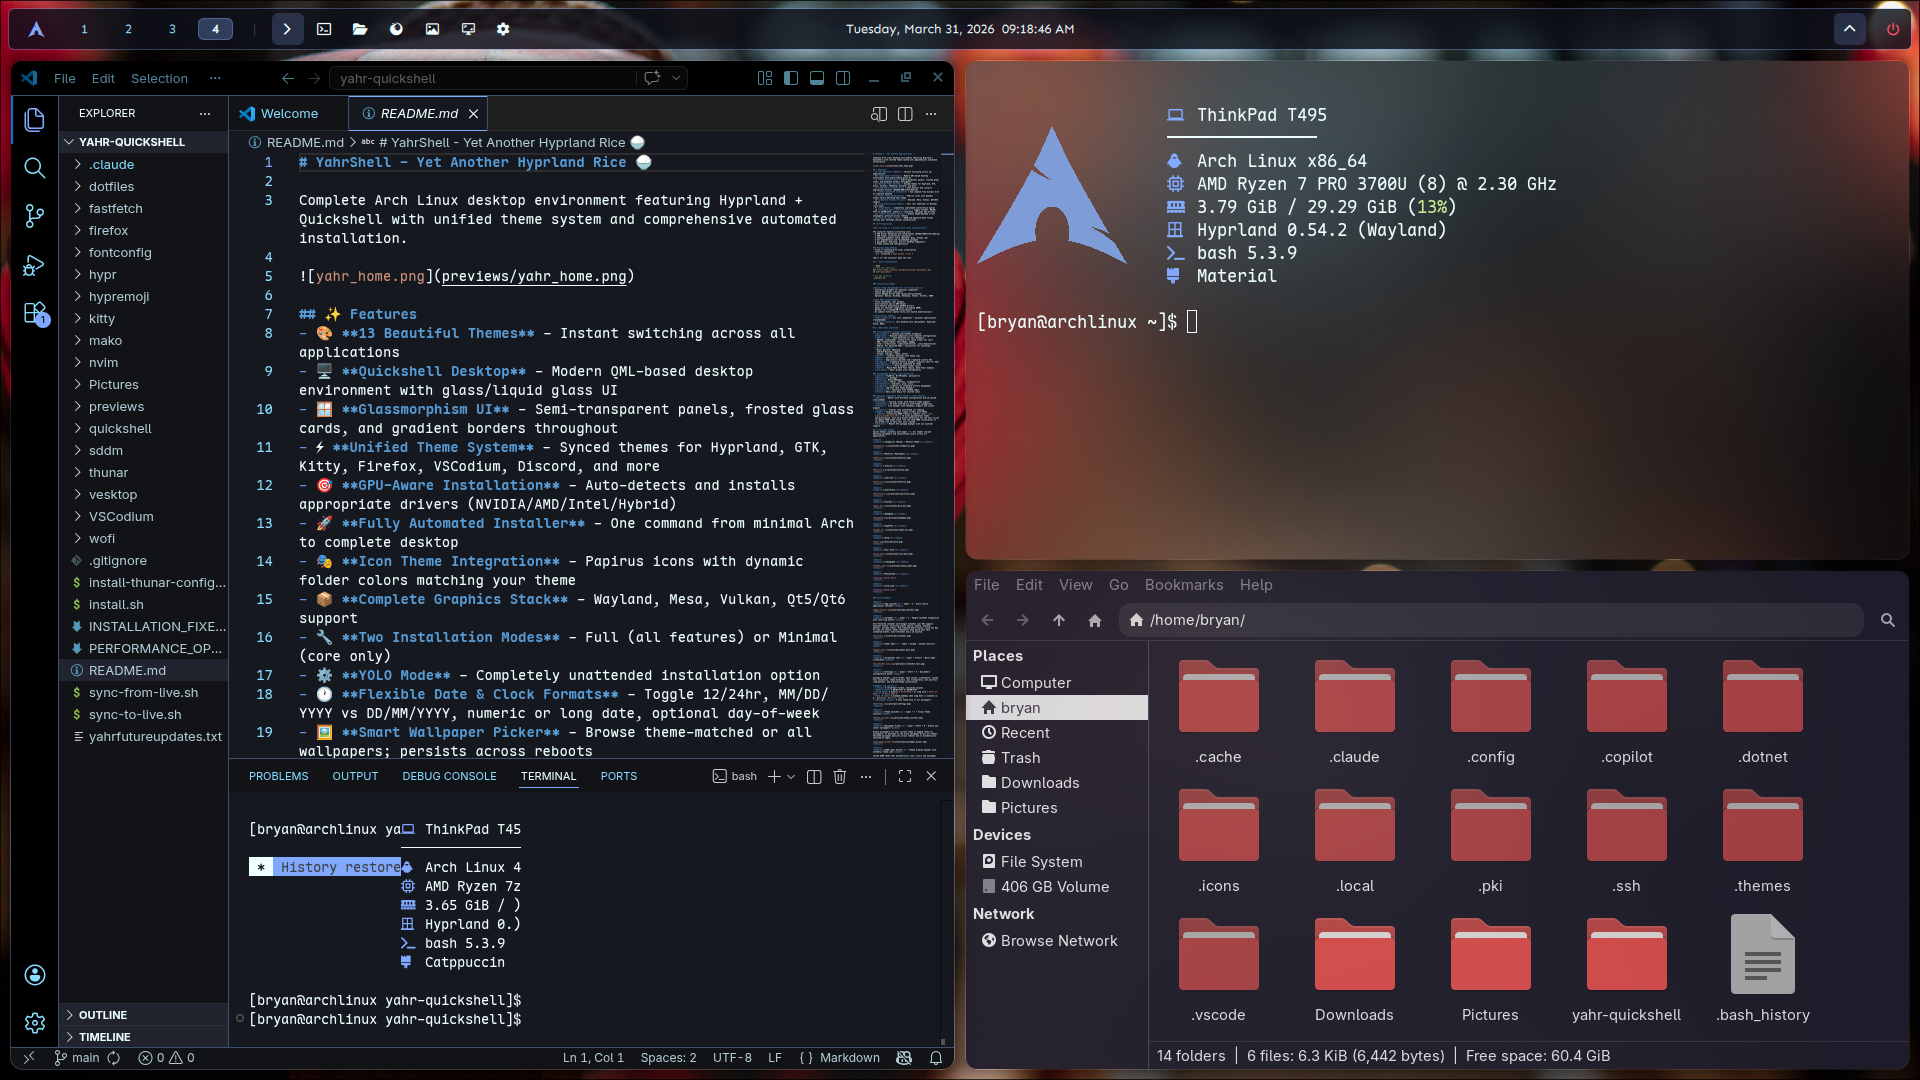The height and width of the screenshot is (1080, 1920).
Task: Open Selection menu in VS Code
Action: tap(159, 78)
